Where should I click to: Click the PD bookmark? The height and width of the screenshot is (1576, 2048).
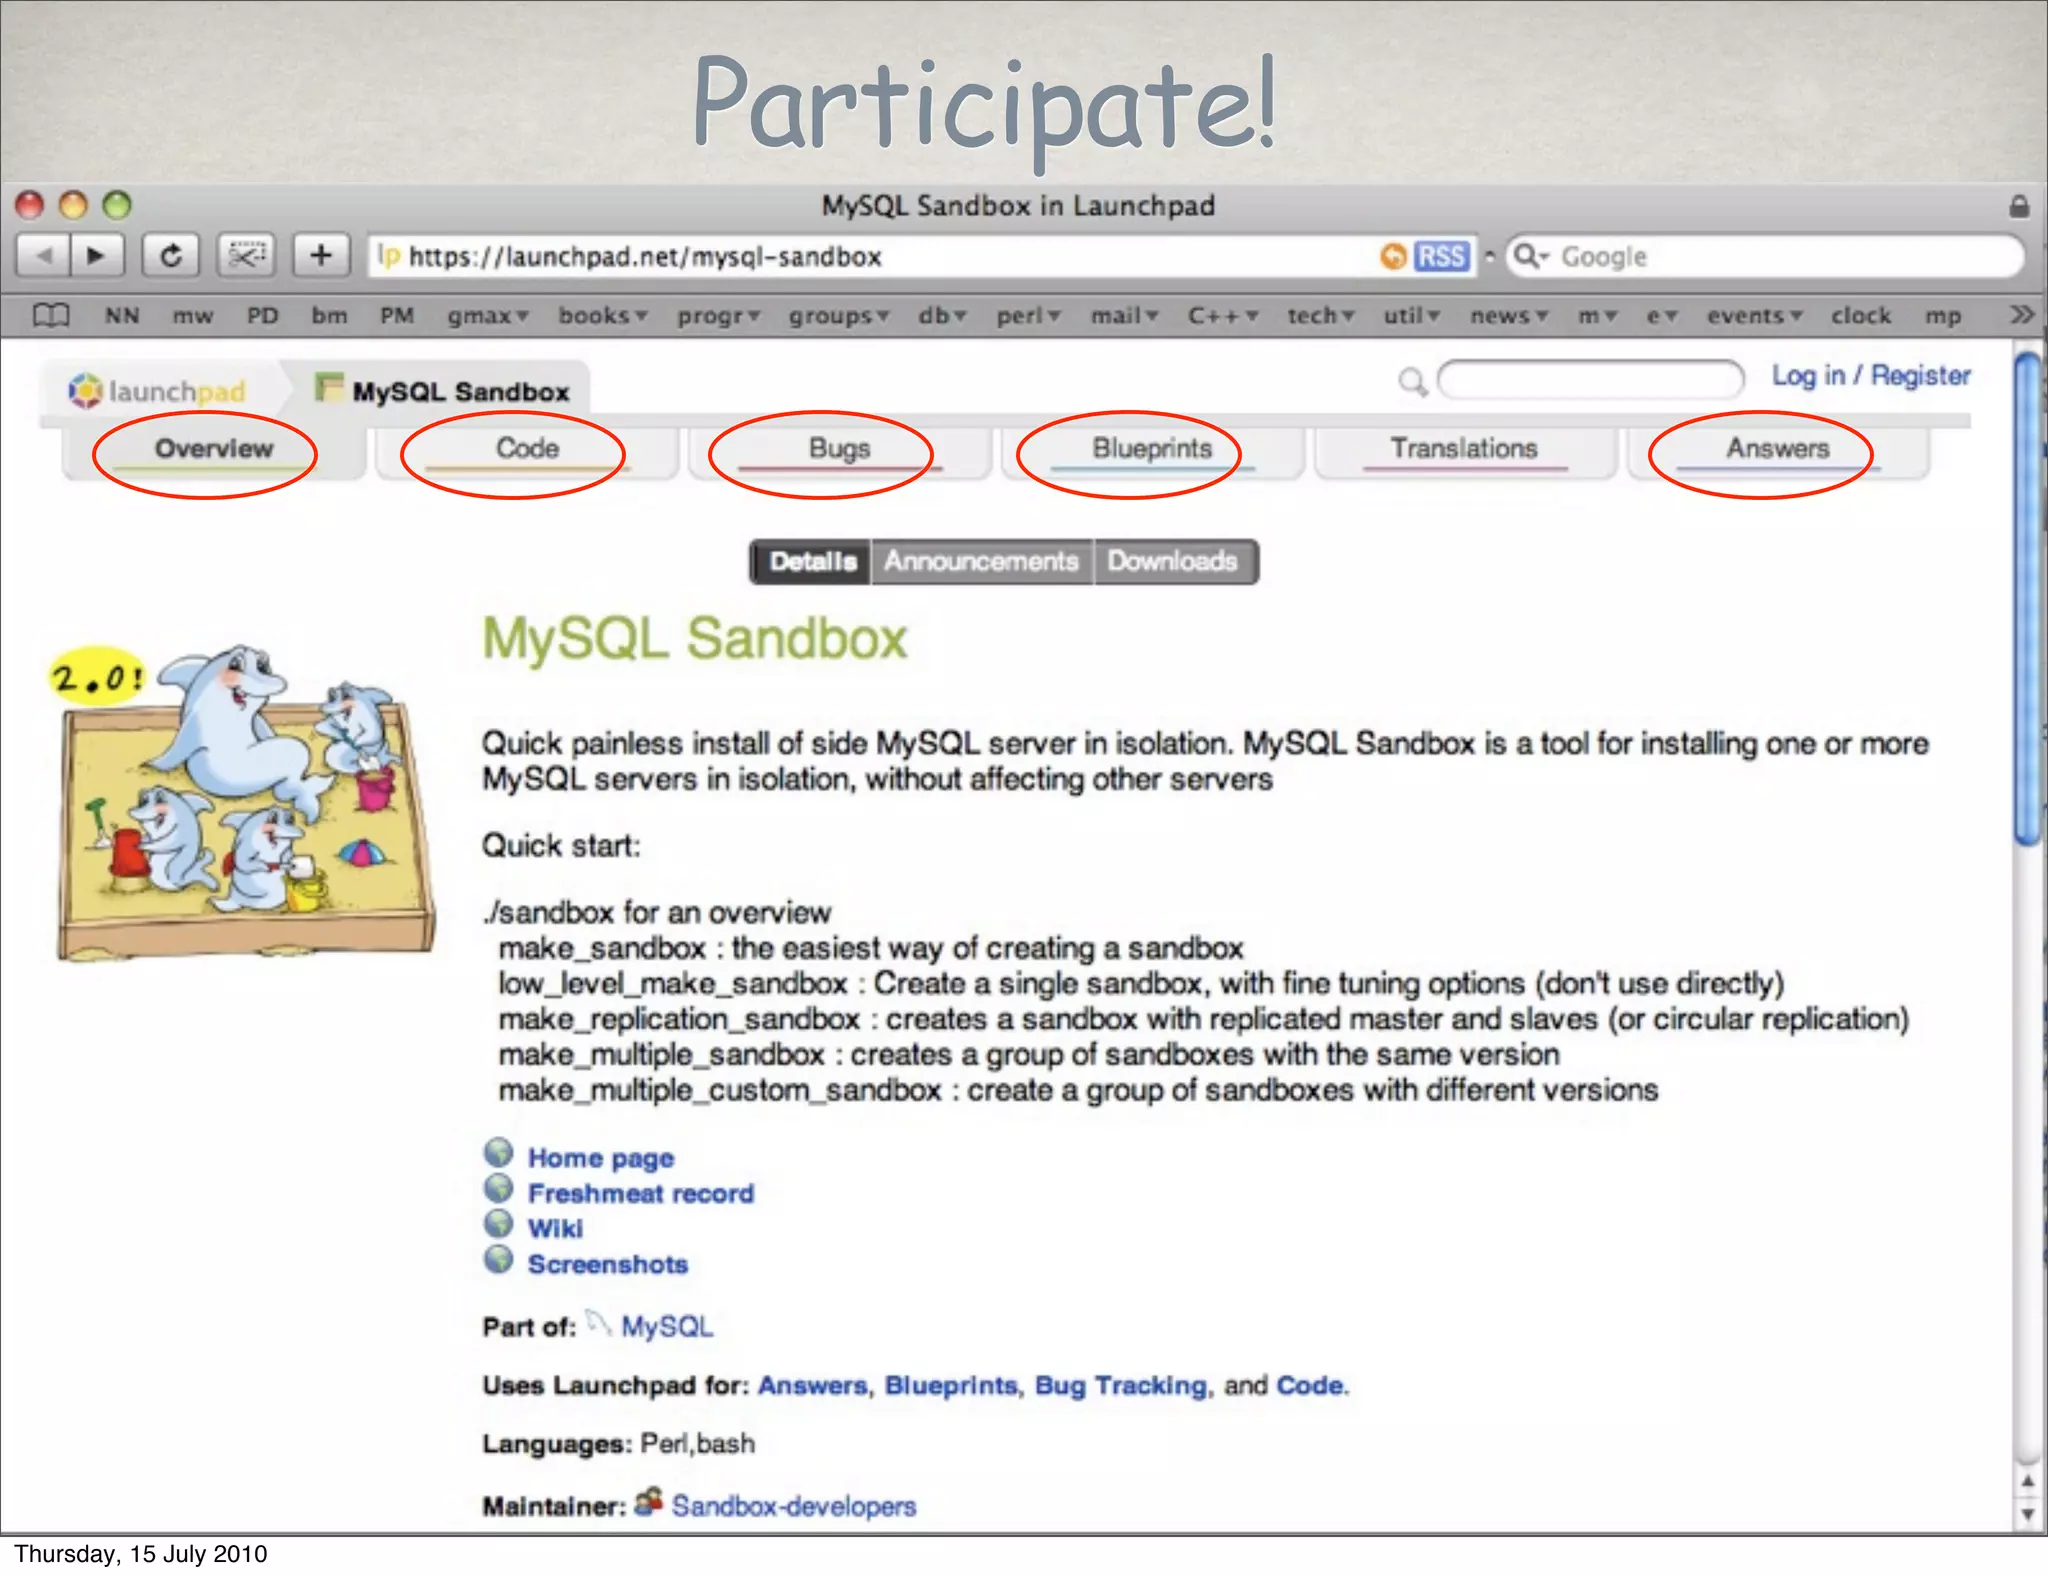point(263,316)
